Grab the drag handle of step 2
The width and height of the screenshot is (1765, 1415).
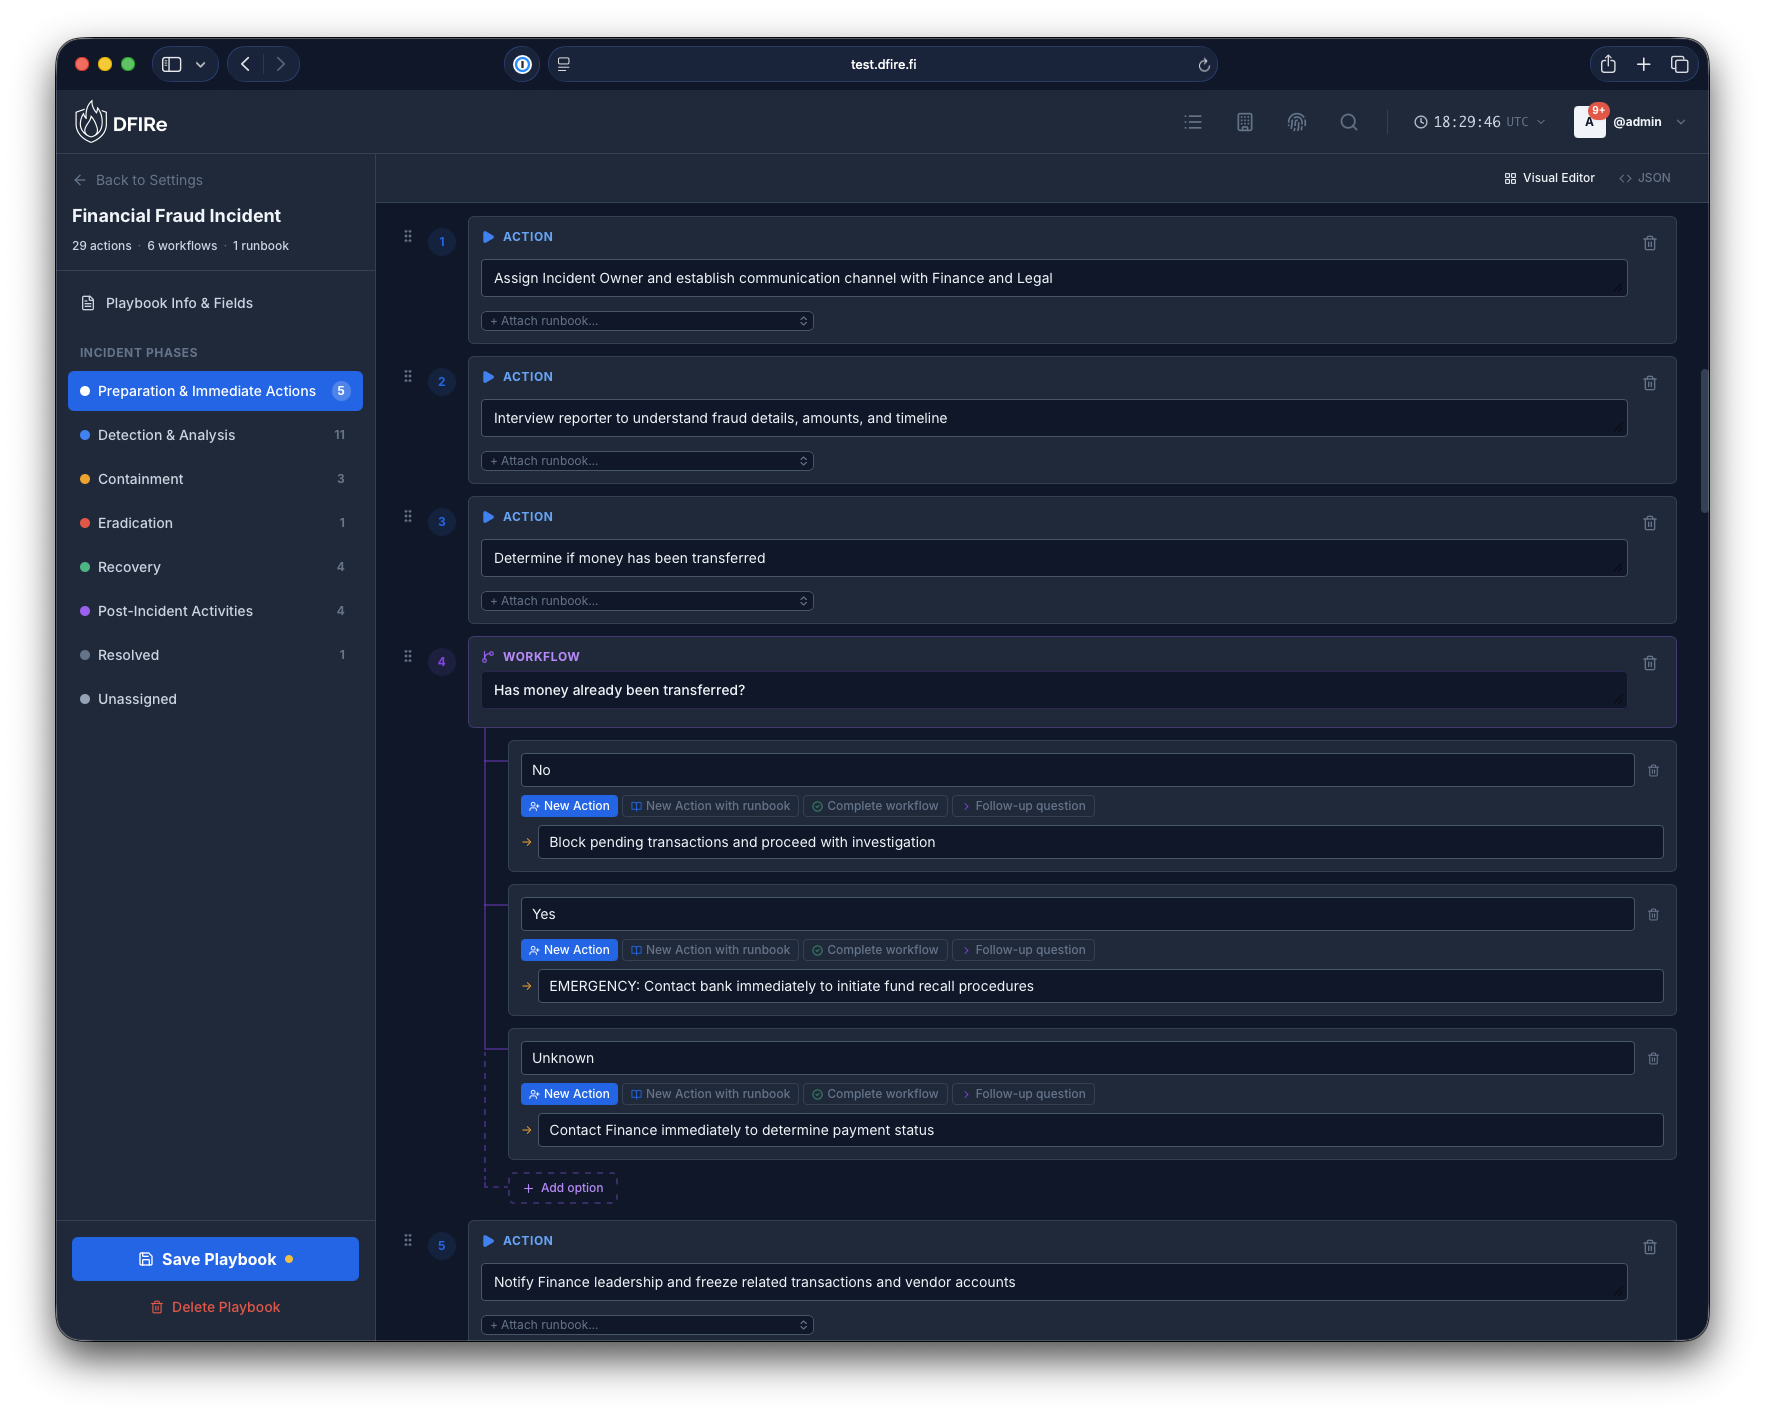408,377
